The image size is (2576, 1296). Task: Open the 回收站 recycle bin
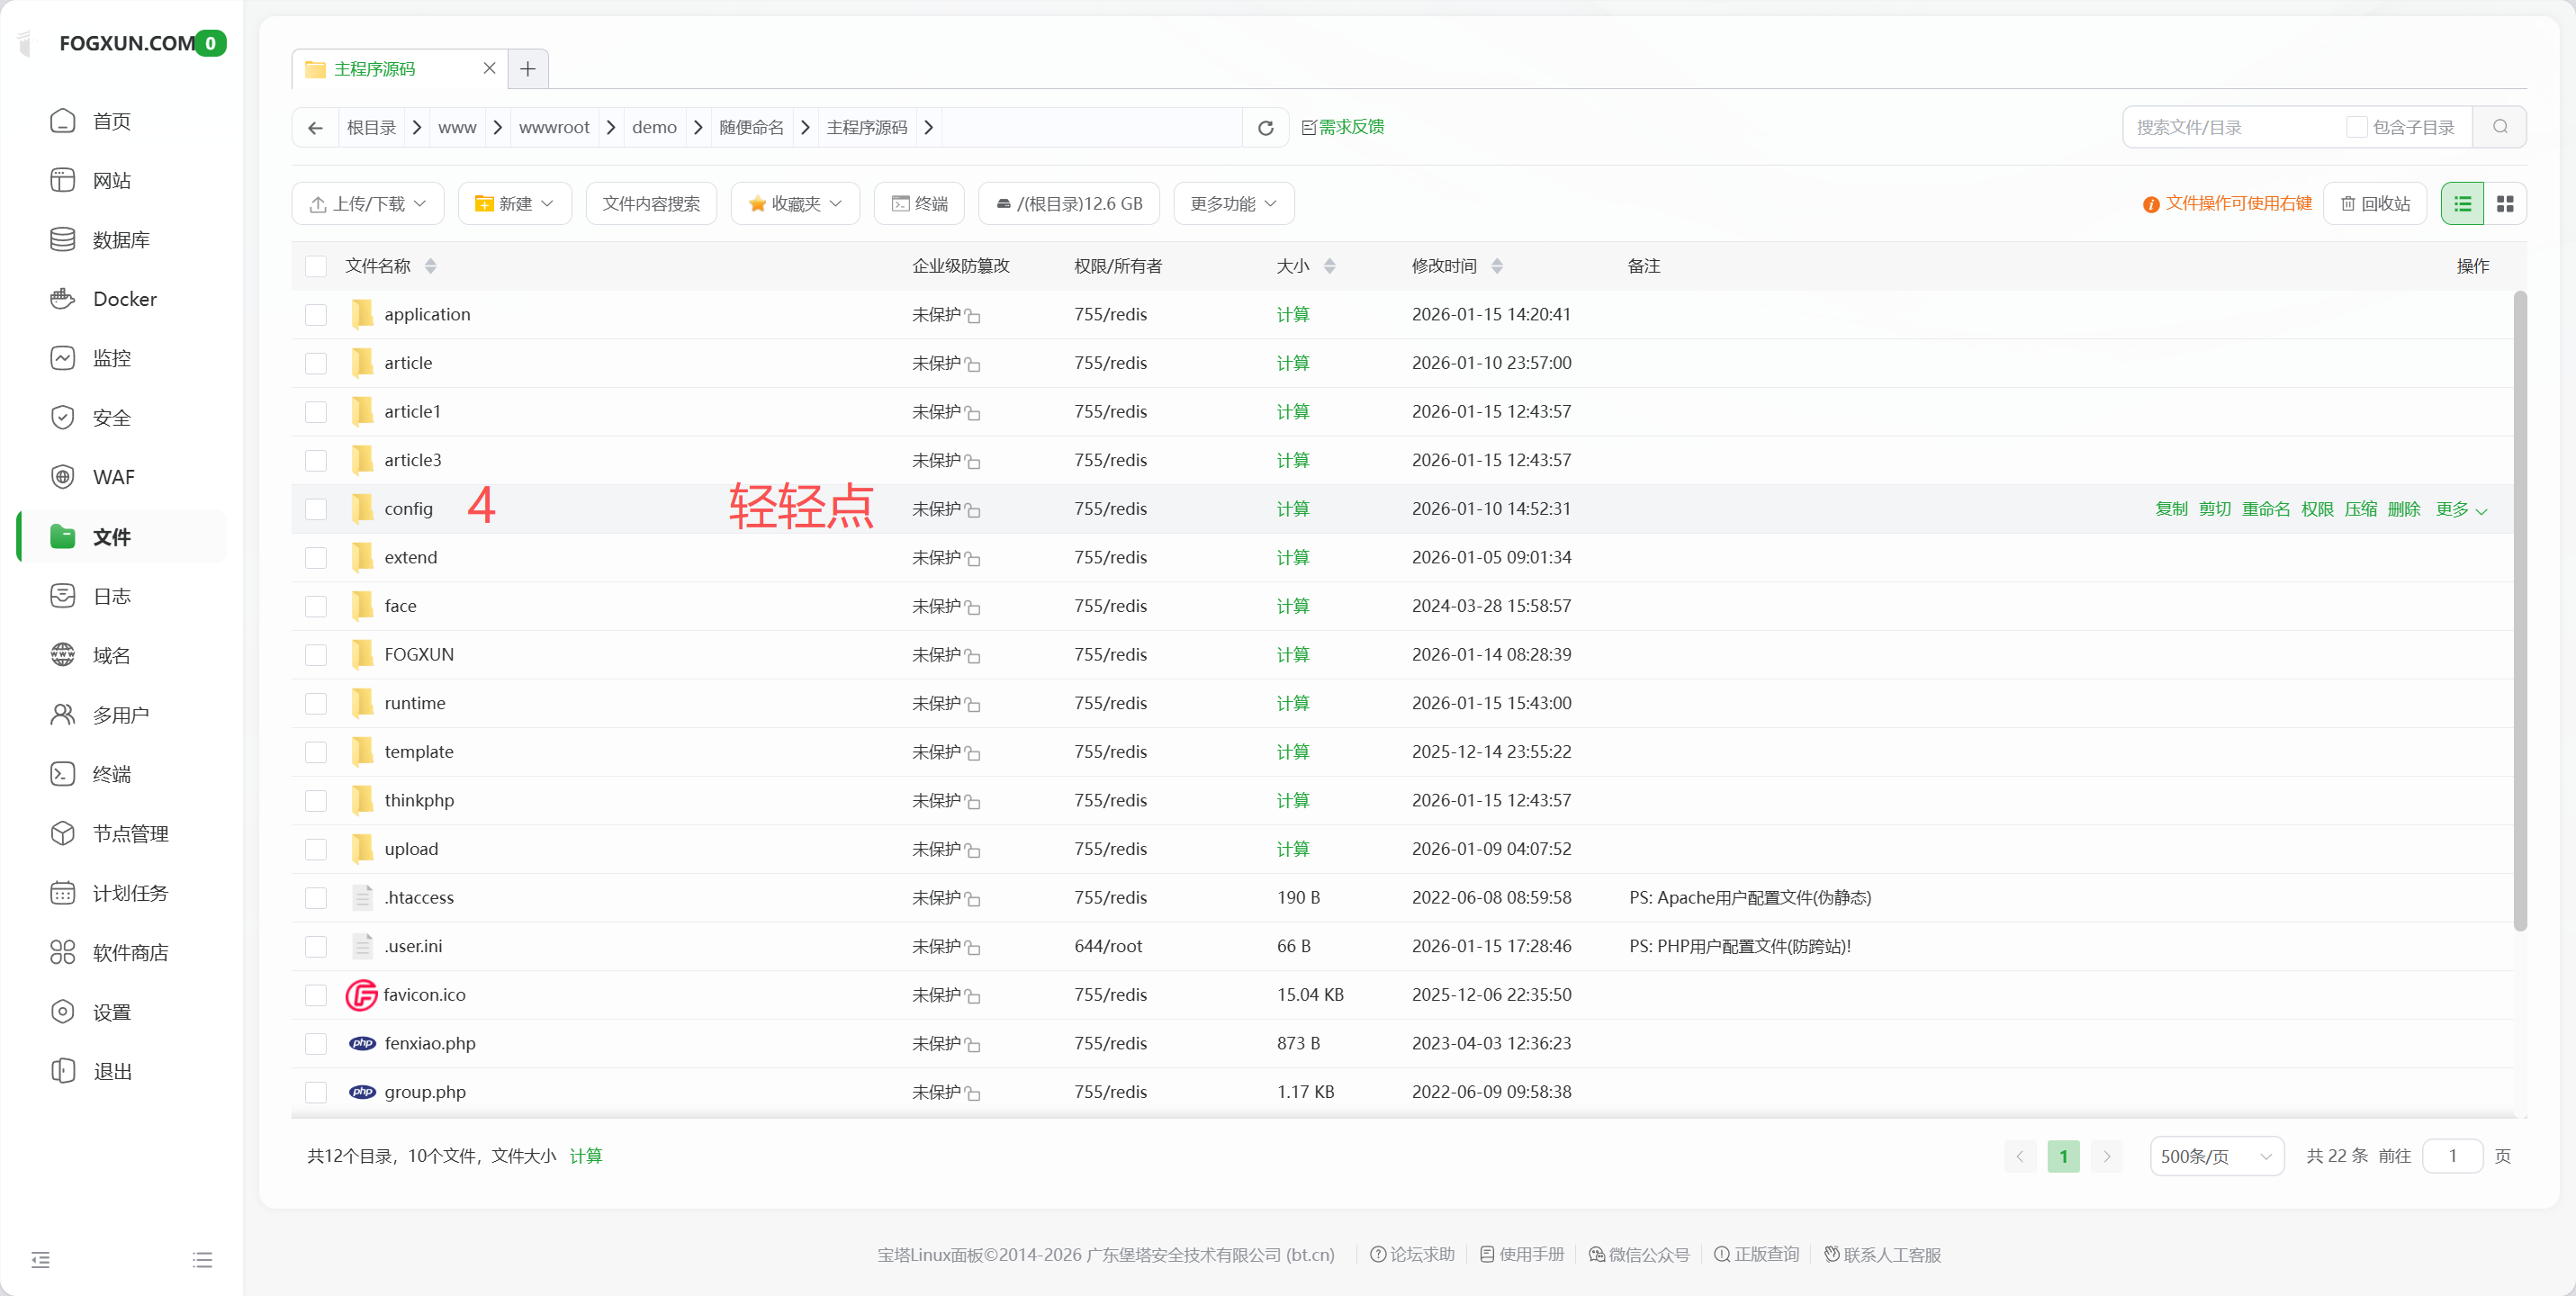point(2374,203)
